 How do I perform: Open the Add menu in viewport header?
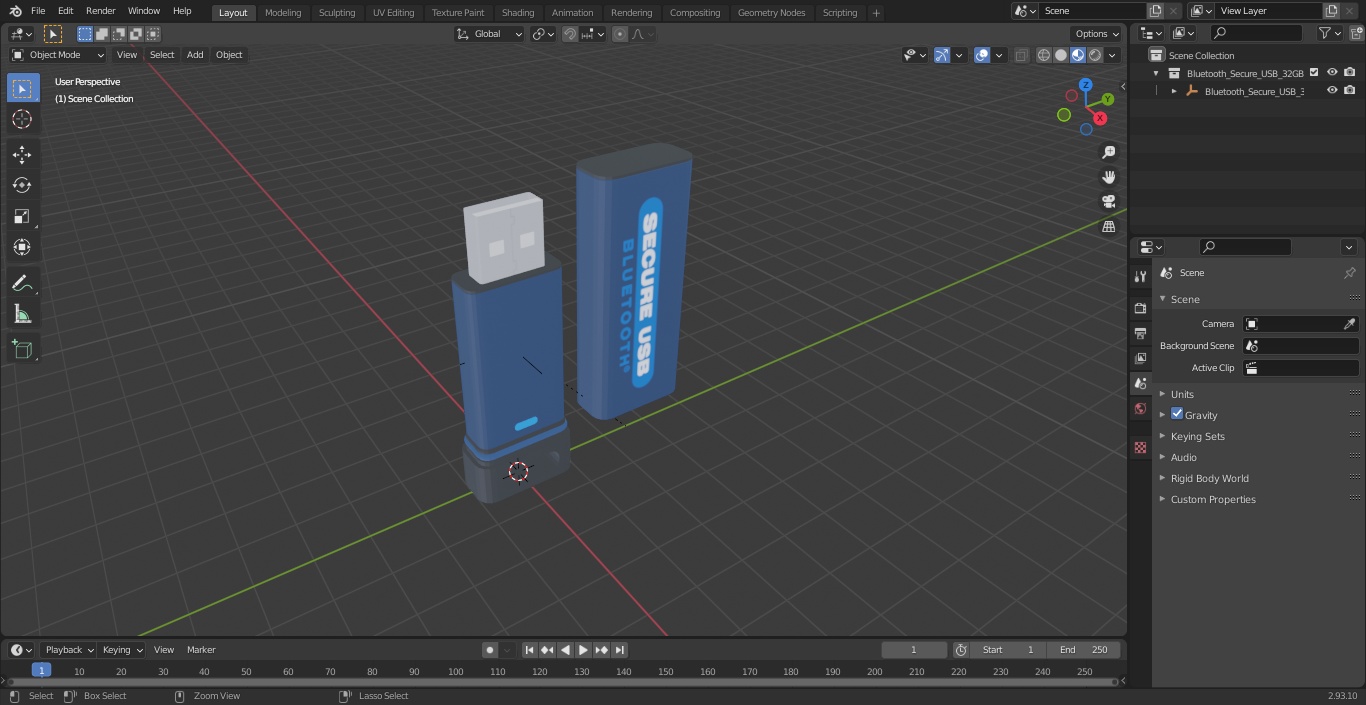195,55
